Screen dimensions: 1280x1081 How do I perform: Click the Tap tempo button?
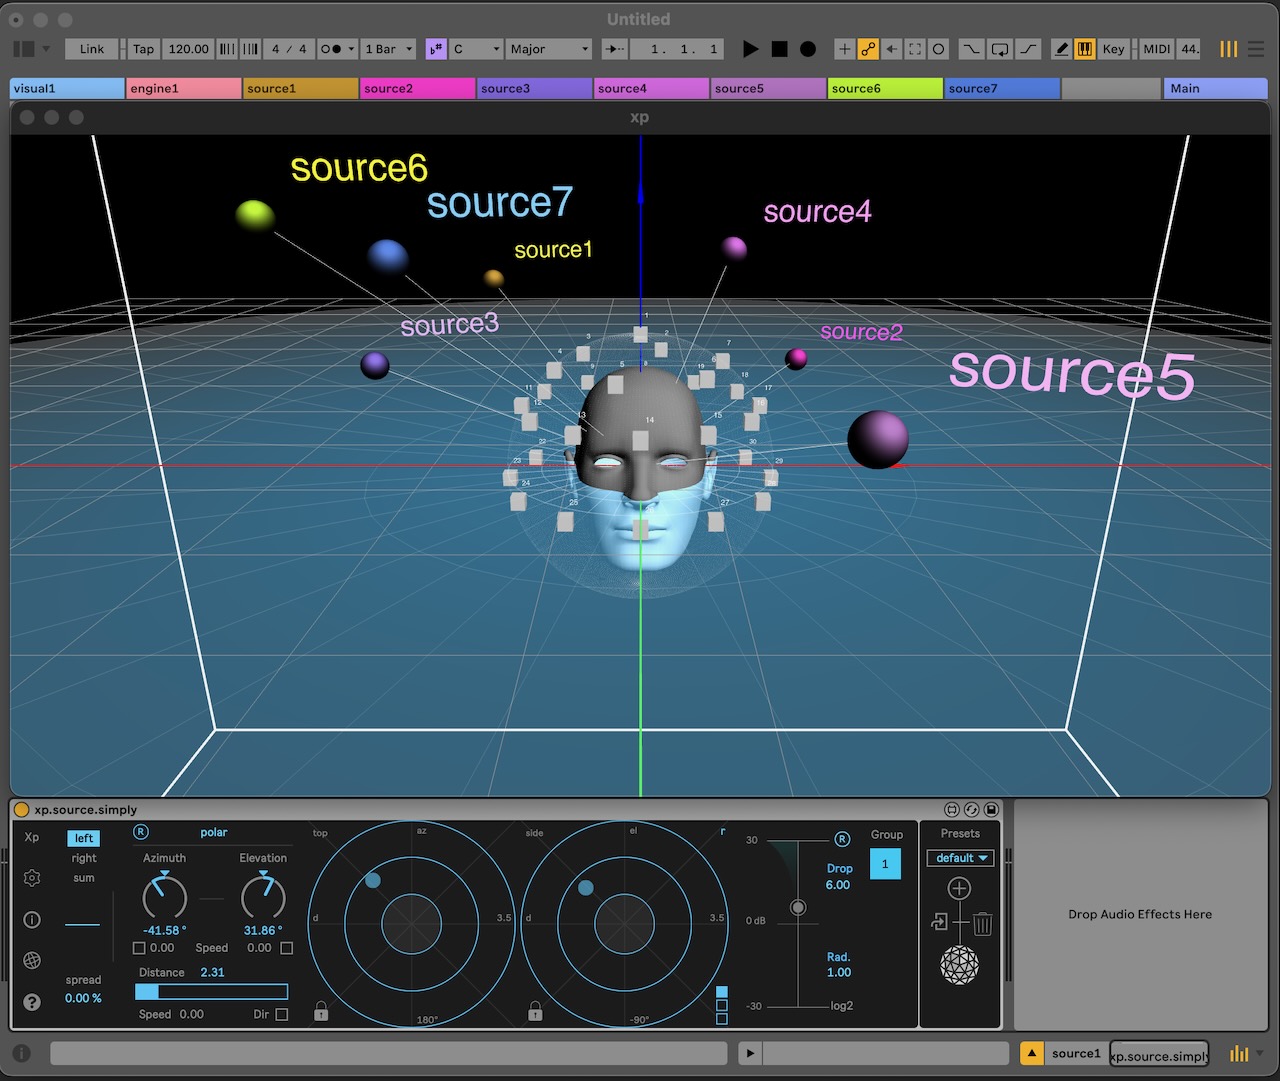pyautogui.click(x=144, y=49)
